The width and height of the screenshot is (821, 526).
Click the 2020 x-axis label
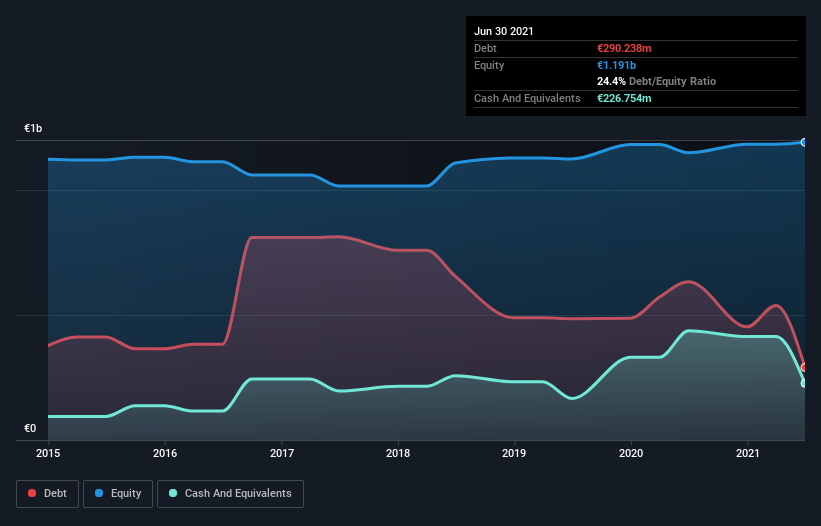[x=631, y=453]
